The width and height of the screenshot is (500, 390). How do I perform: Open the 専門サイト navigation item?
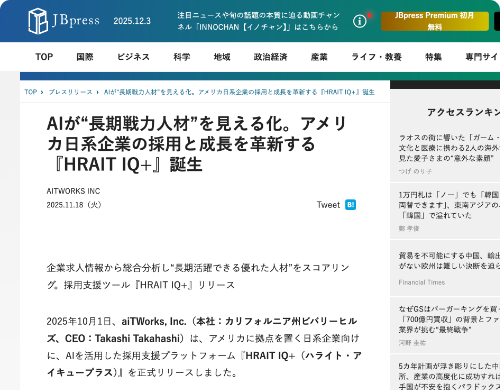(x=482, y=57)
